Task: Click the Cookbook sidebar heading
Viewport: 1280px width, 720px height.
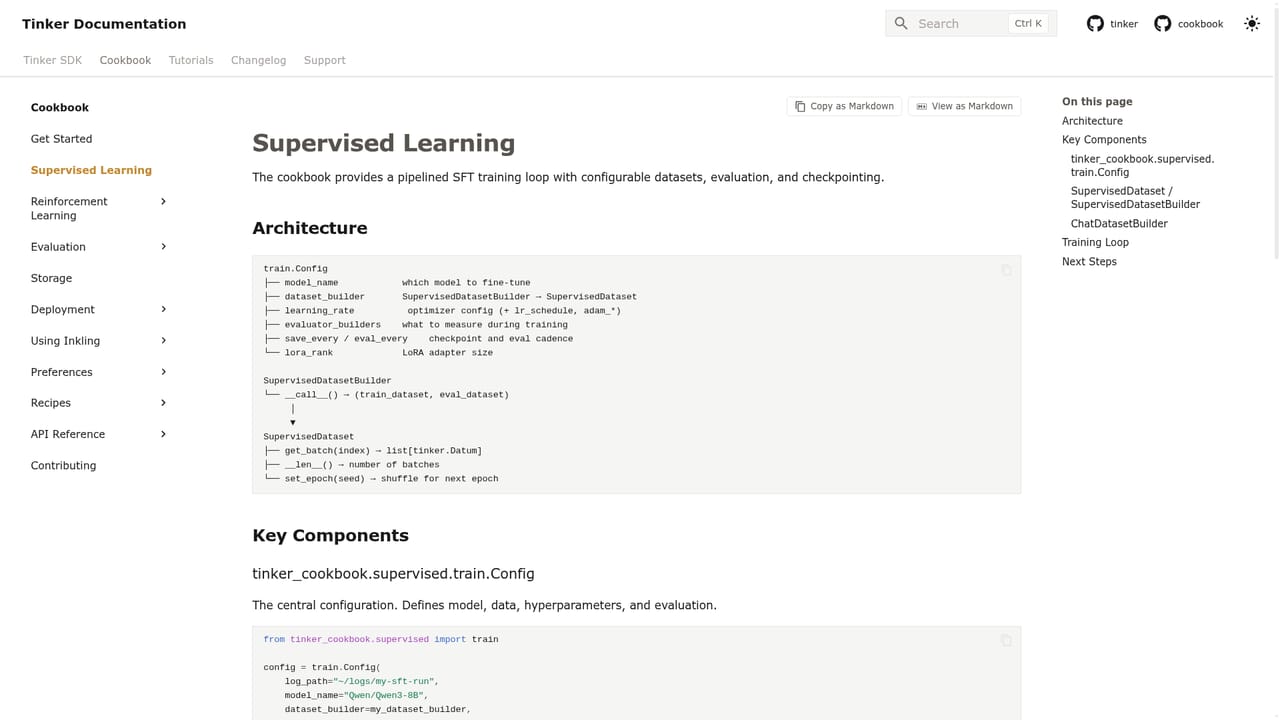Action: [x=60, y=108]
